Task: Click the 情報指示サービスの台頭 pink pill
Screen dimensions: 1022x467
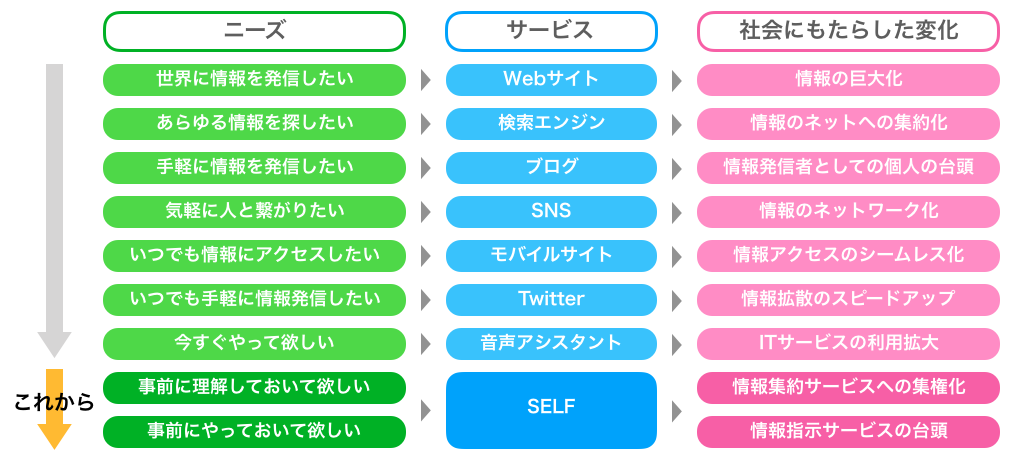Action: (x=848, y=432)
